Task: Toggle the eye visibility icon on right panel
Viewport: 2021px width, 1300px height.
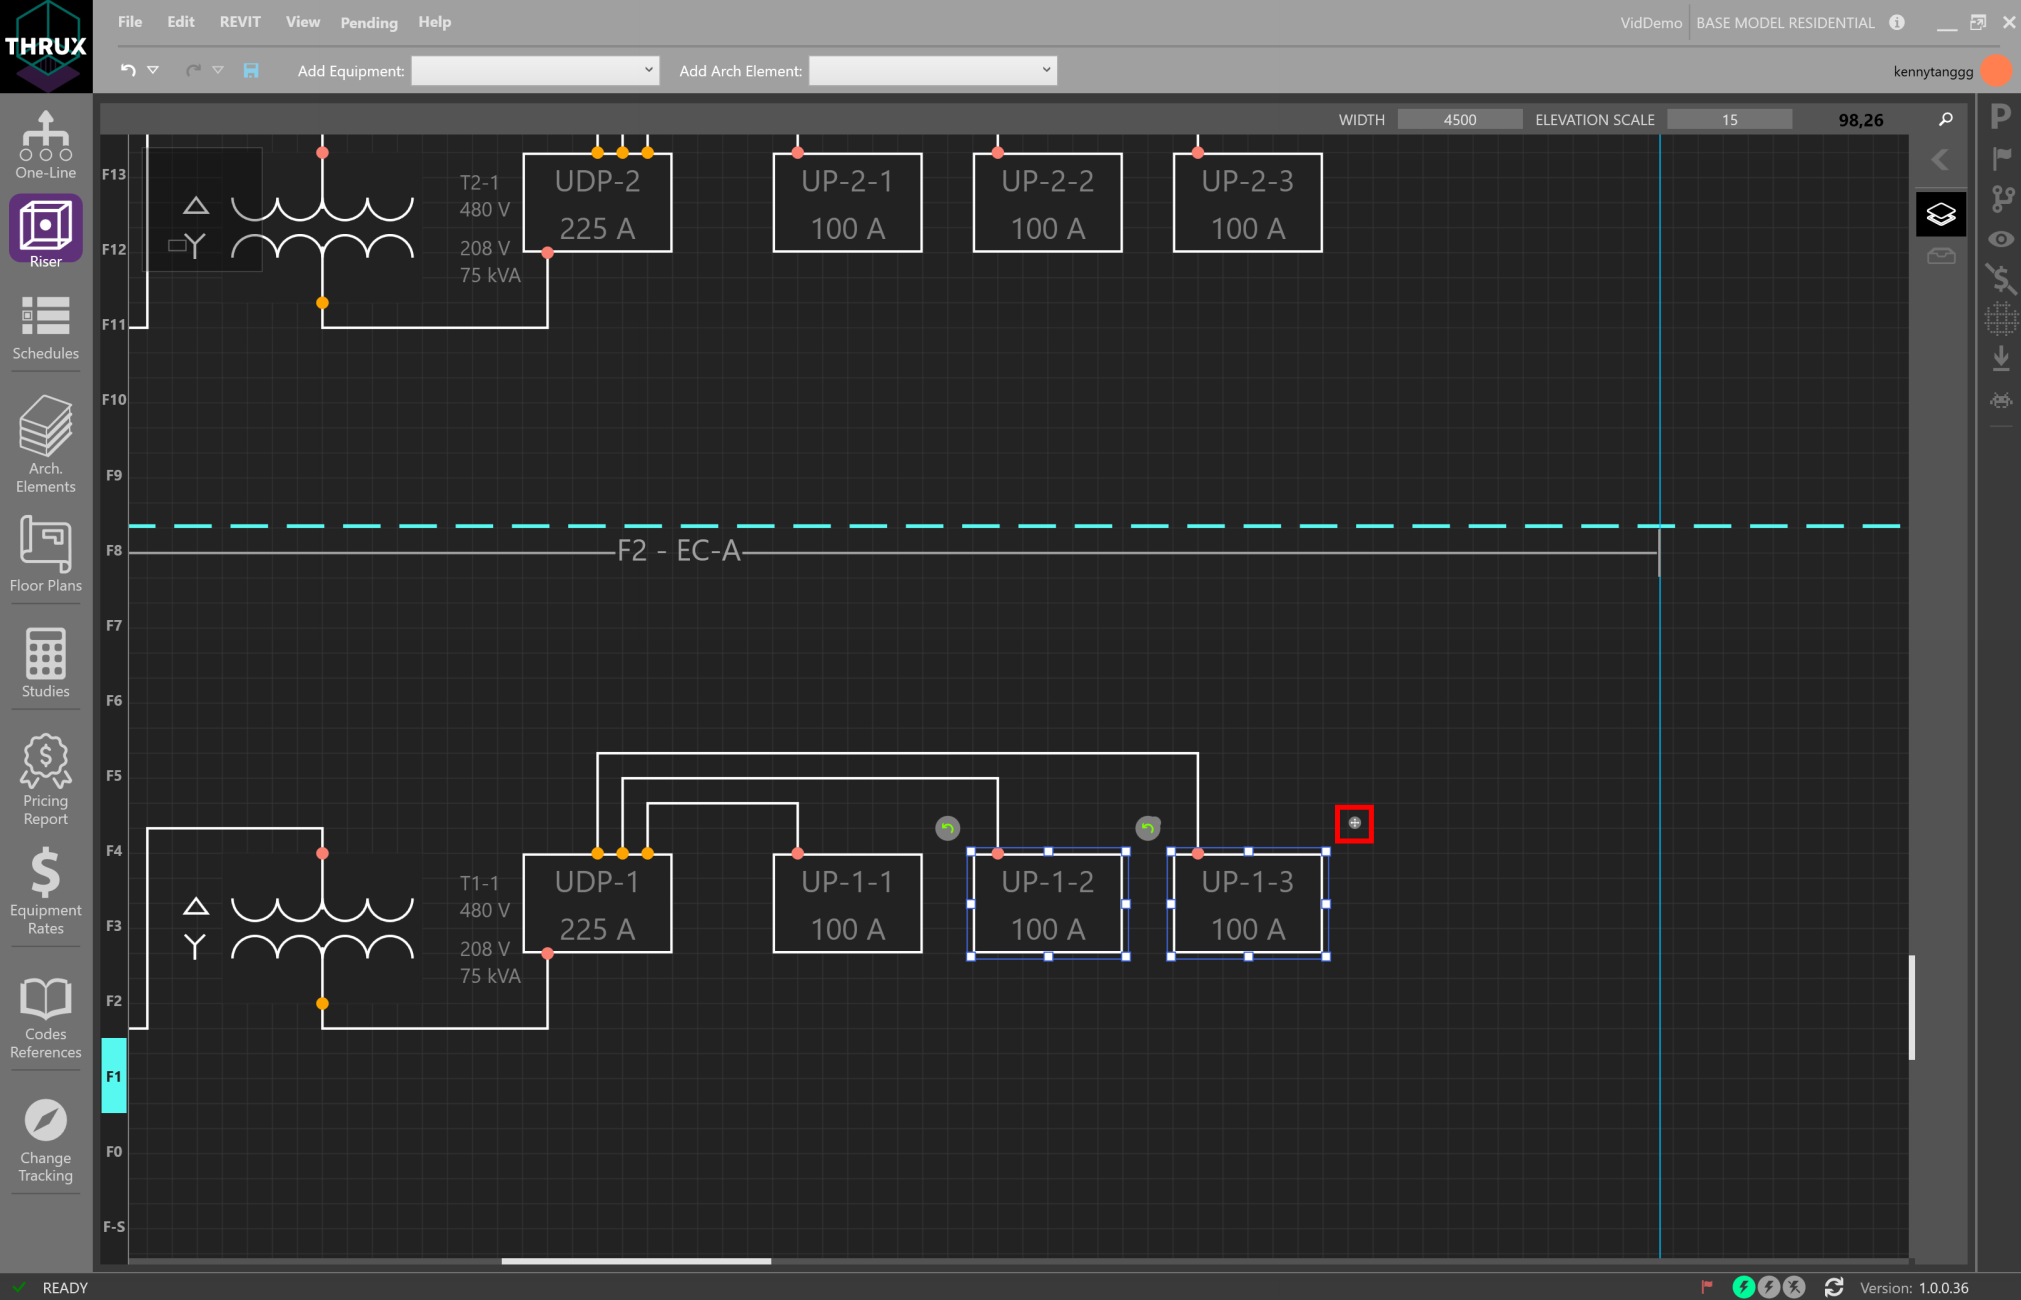Action: click(2001, 239)
